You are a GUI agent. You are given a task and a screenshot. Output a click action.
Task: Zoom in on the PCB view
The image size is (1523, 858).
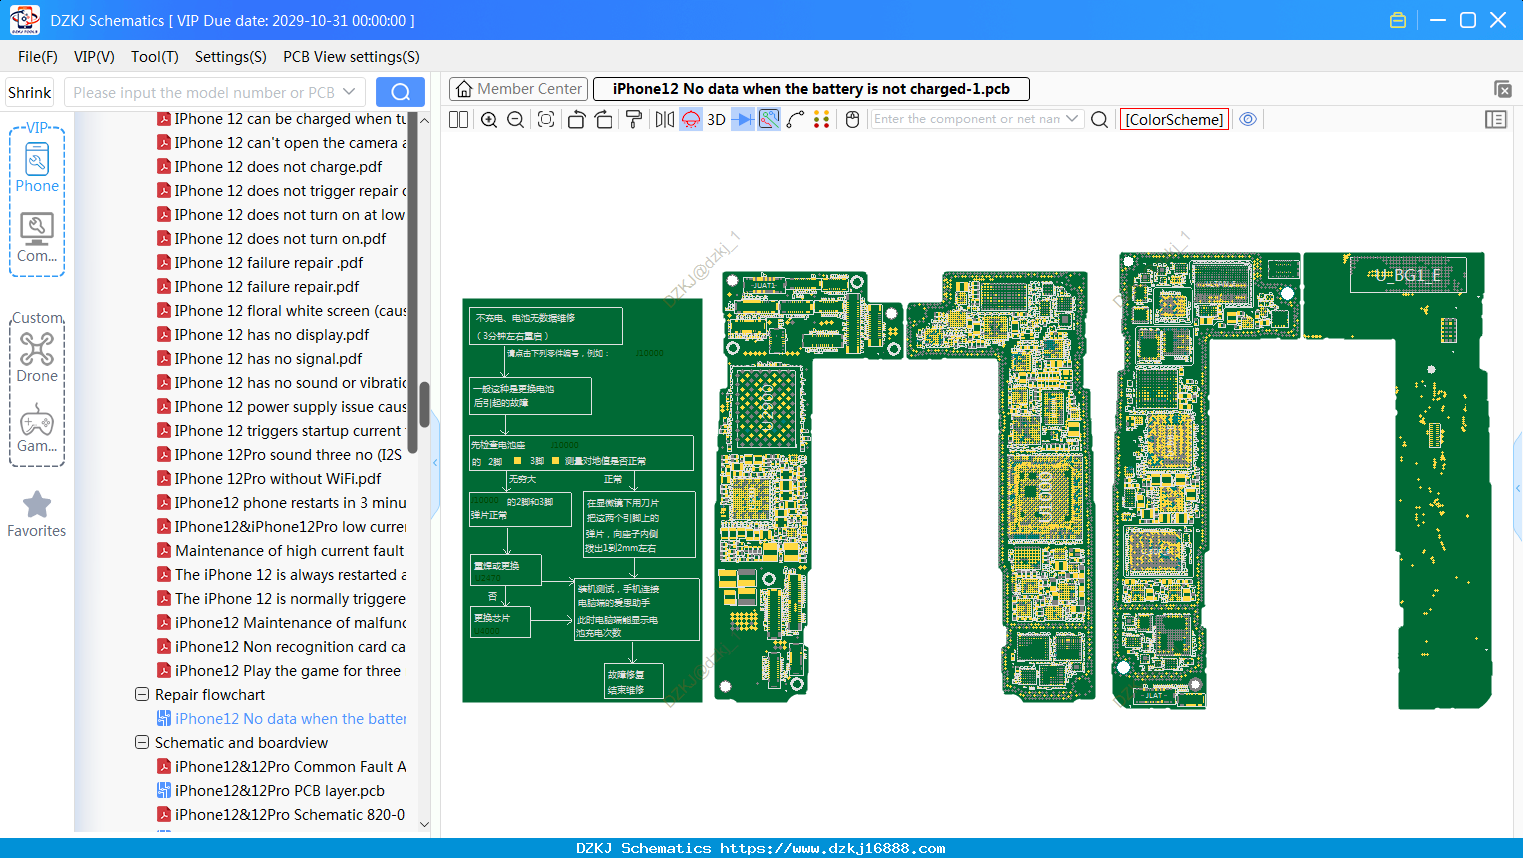[489, 119]
